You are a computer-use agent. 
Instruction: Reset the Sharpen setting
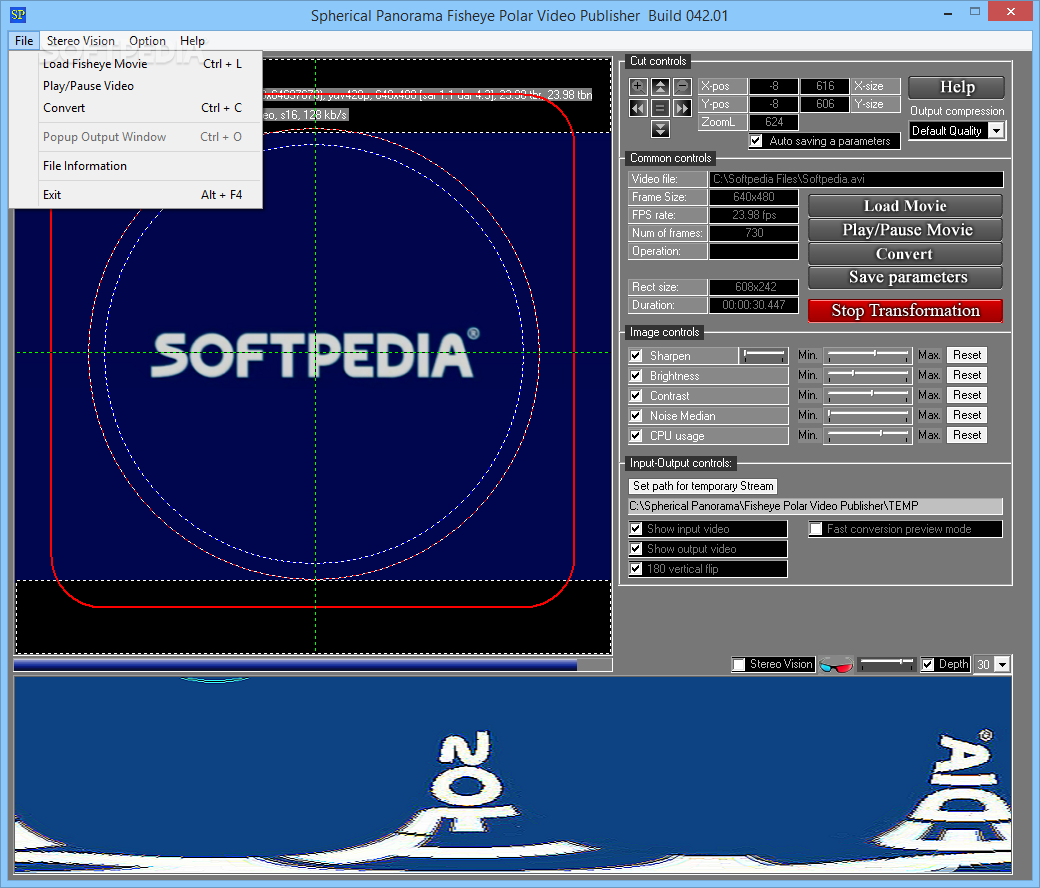tap(967, 355)
